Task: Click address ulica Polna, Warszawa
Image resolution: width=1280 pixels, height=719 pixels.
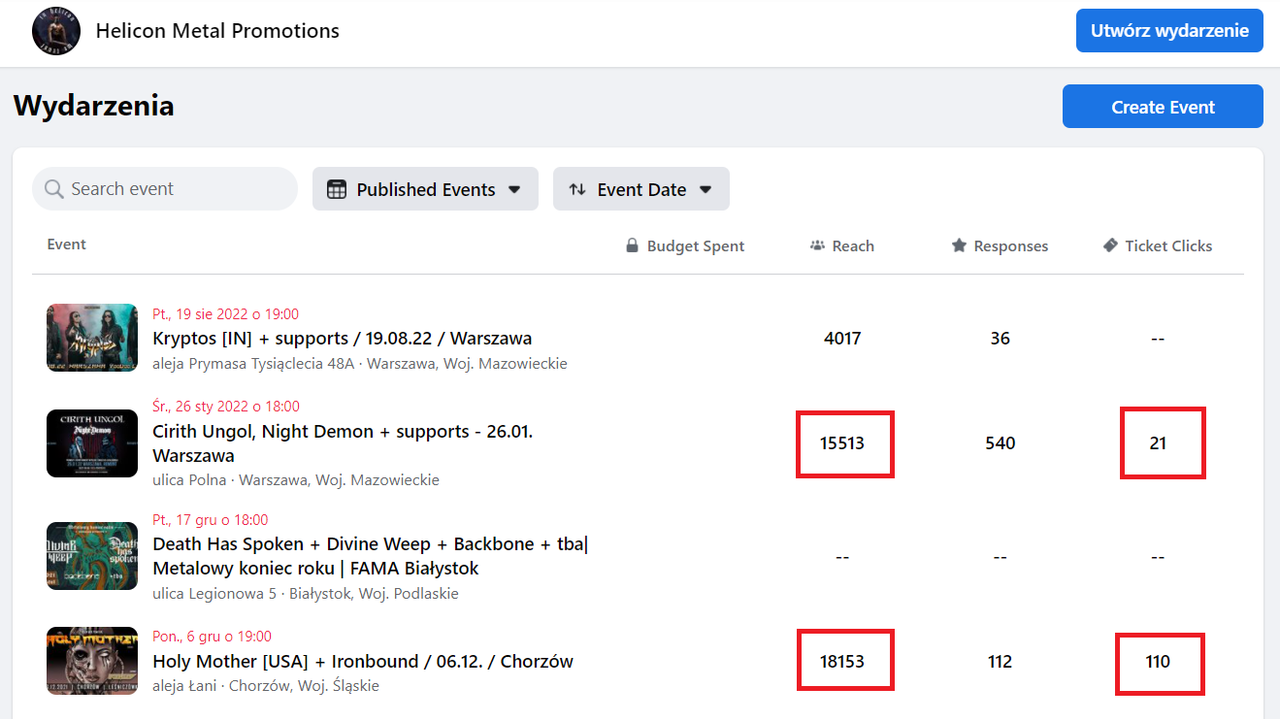Action: 296,480
